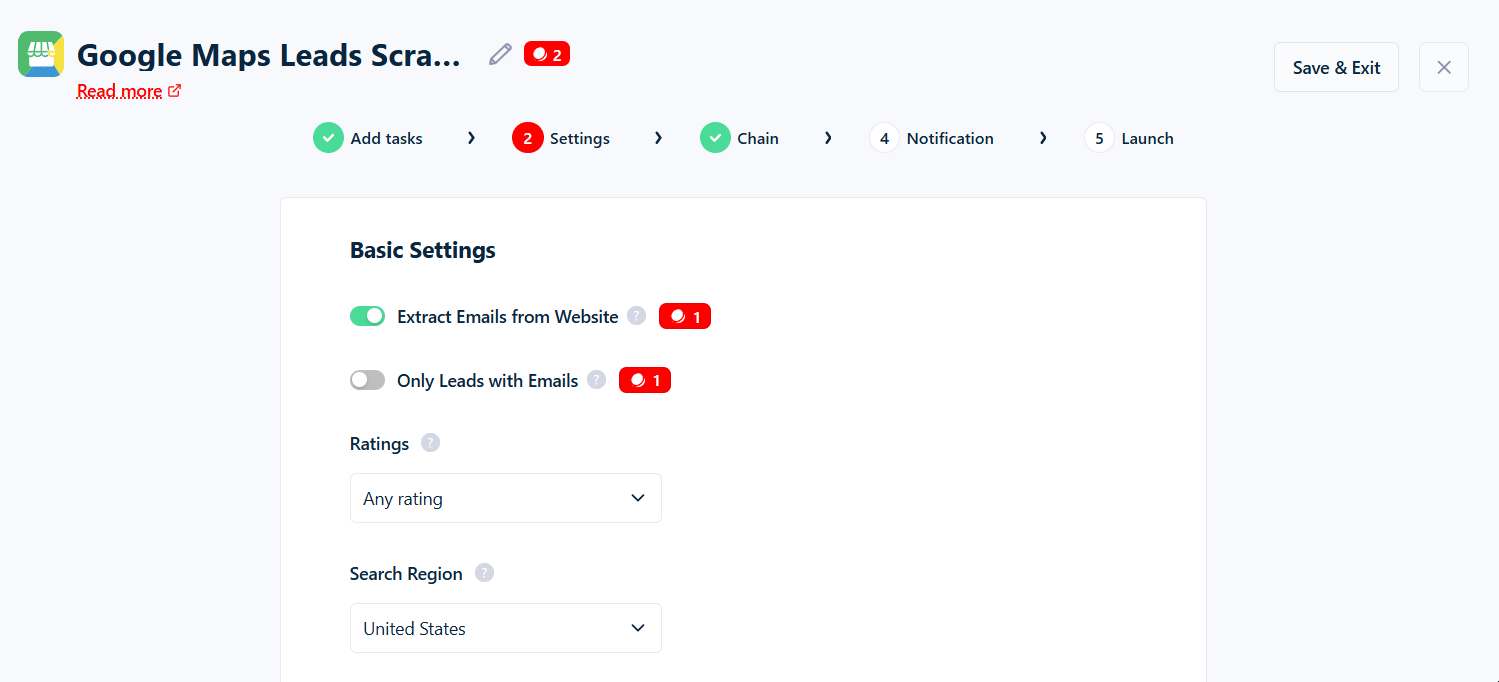This screenshot has width=1499, height=682.
Task: Click the cost badge for Only Leads
Action: [x=645, y=380]
